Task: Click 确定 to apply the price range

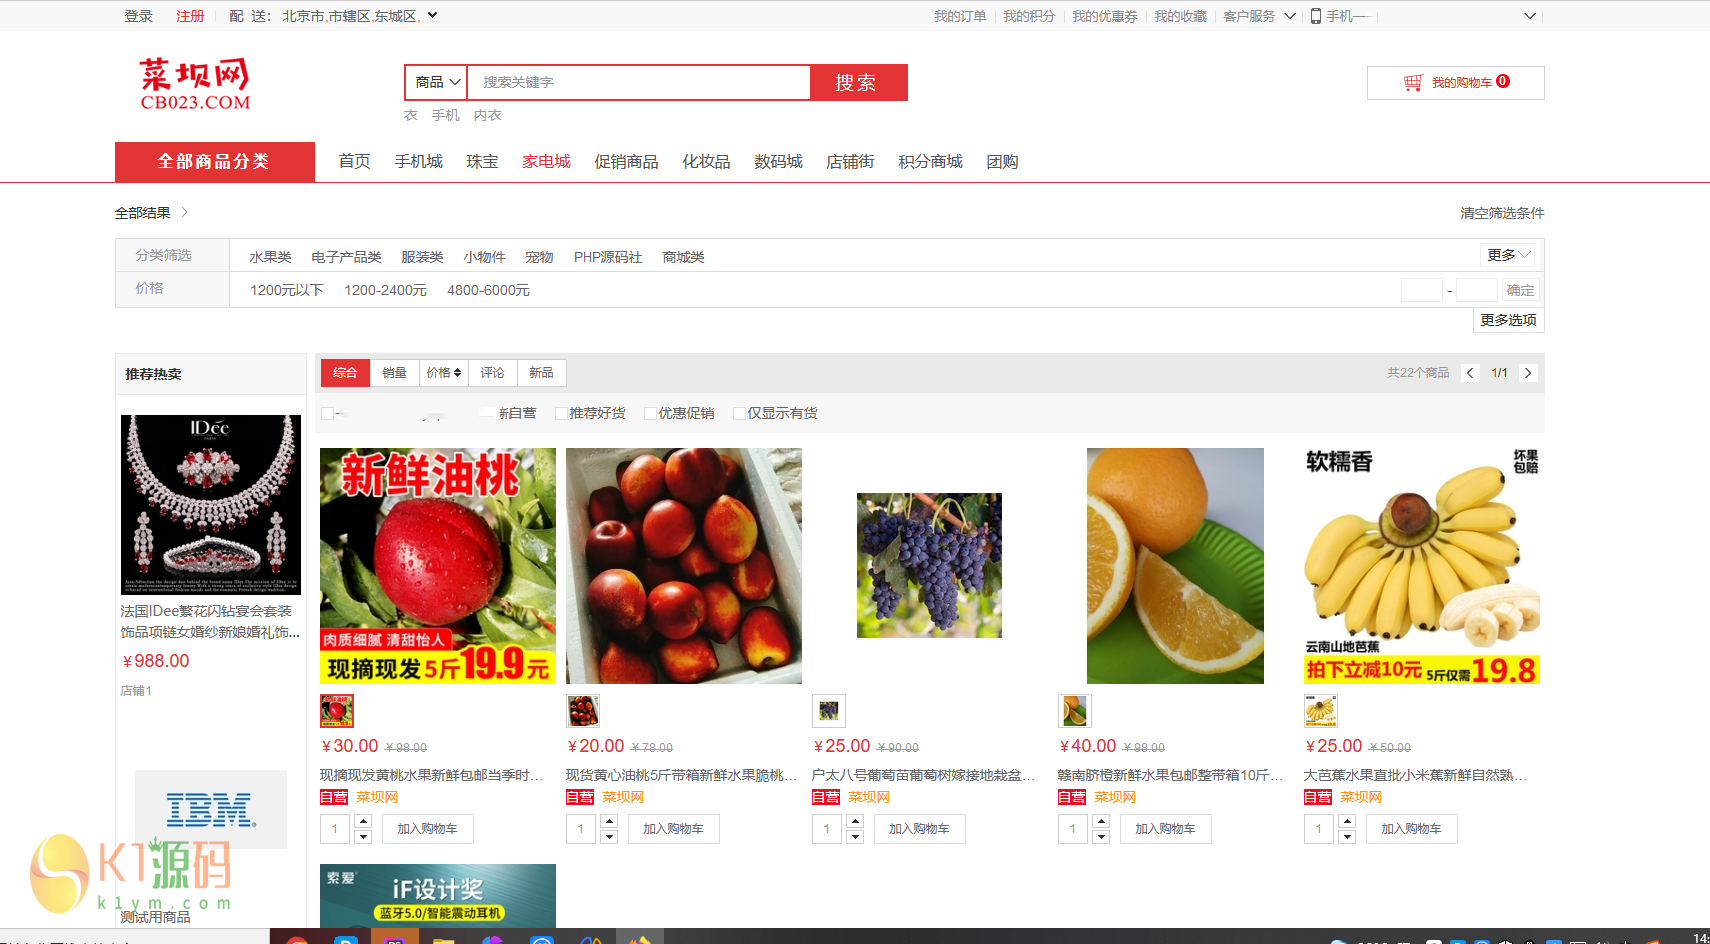Action: pos(1520,290)
